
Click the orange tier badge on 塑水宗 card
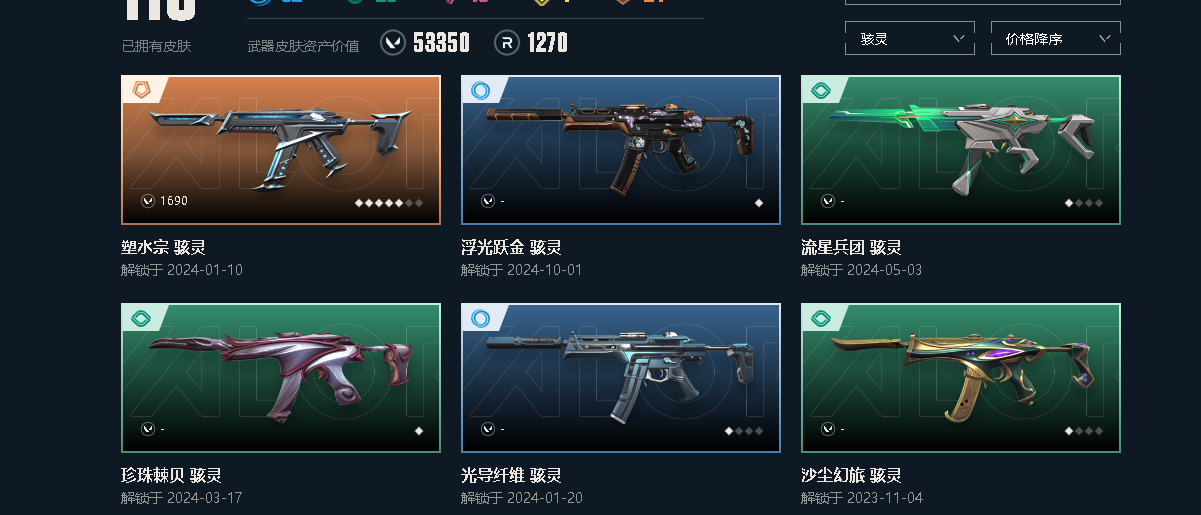pos(141,90)
